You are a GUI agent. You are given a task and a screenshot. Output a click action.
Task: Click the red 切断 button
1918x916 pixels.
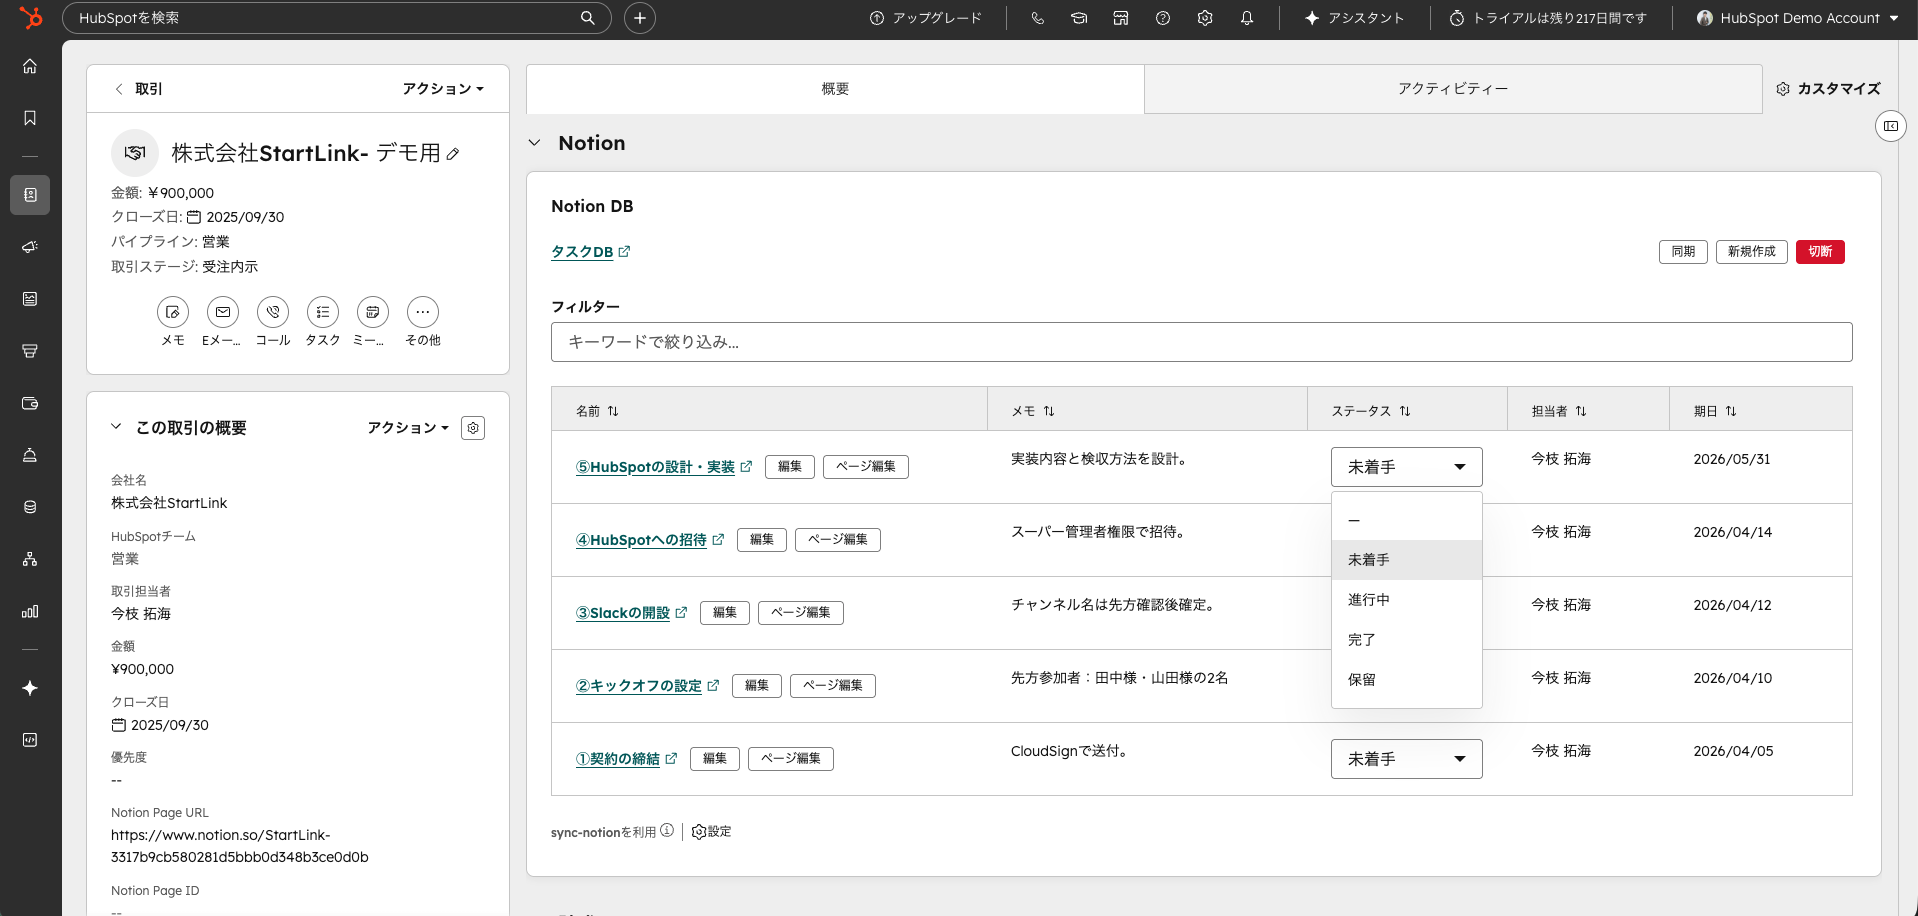[1820, 252]
